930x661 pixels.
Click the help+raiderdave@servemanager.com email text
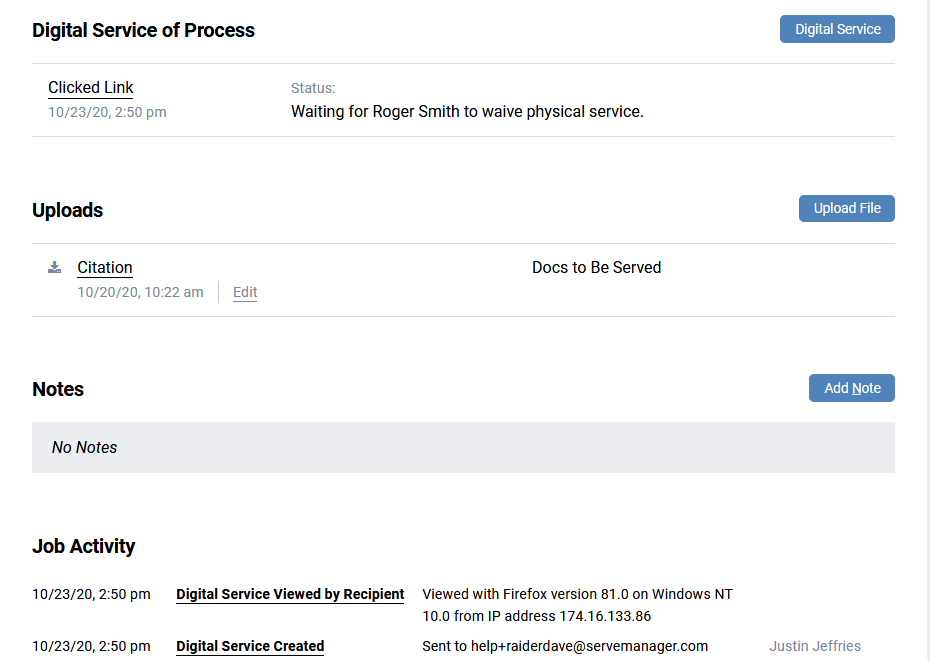point(565,646)
